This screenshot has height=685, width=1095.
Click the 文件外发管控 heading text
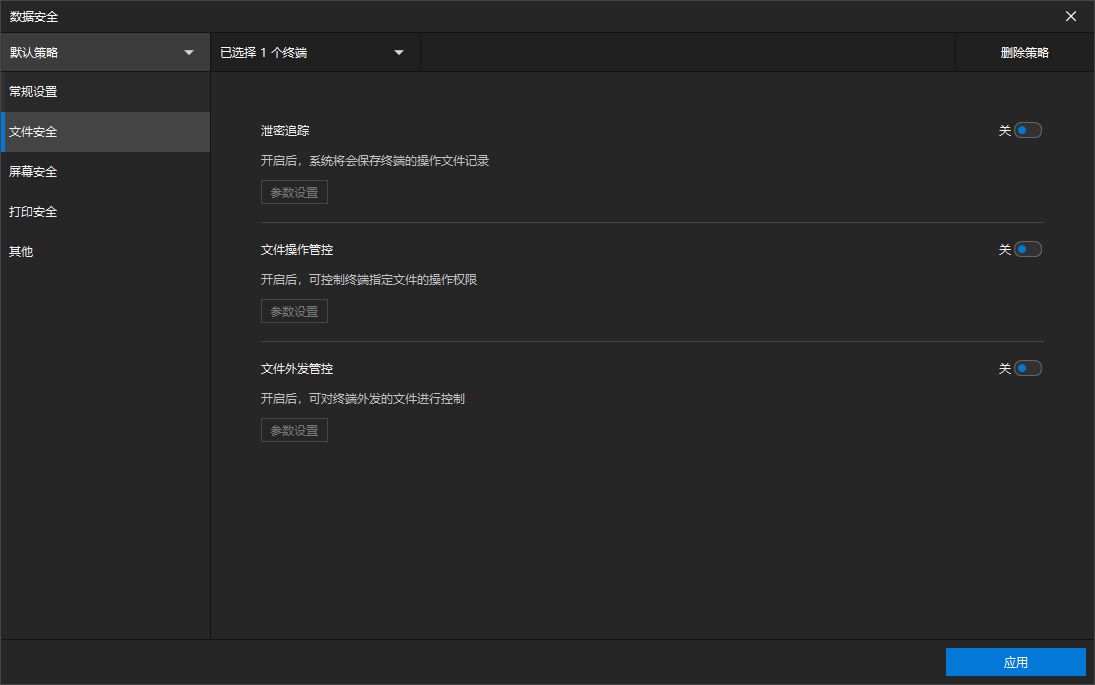(297, 369)
